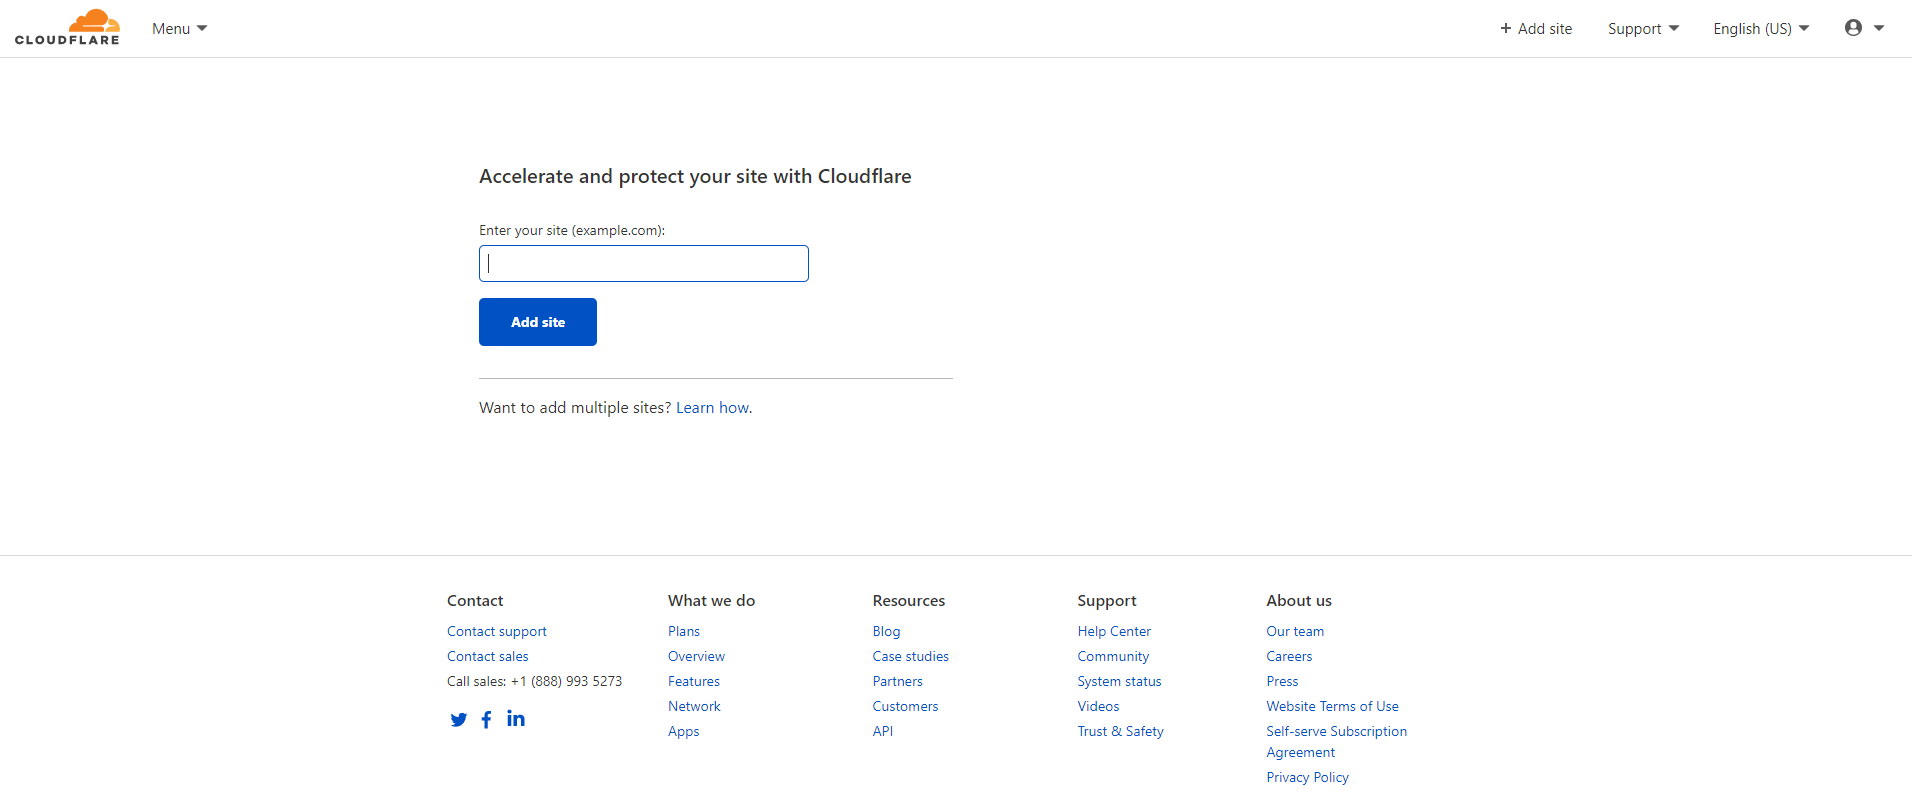Open Contact support link

(497, 631)
